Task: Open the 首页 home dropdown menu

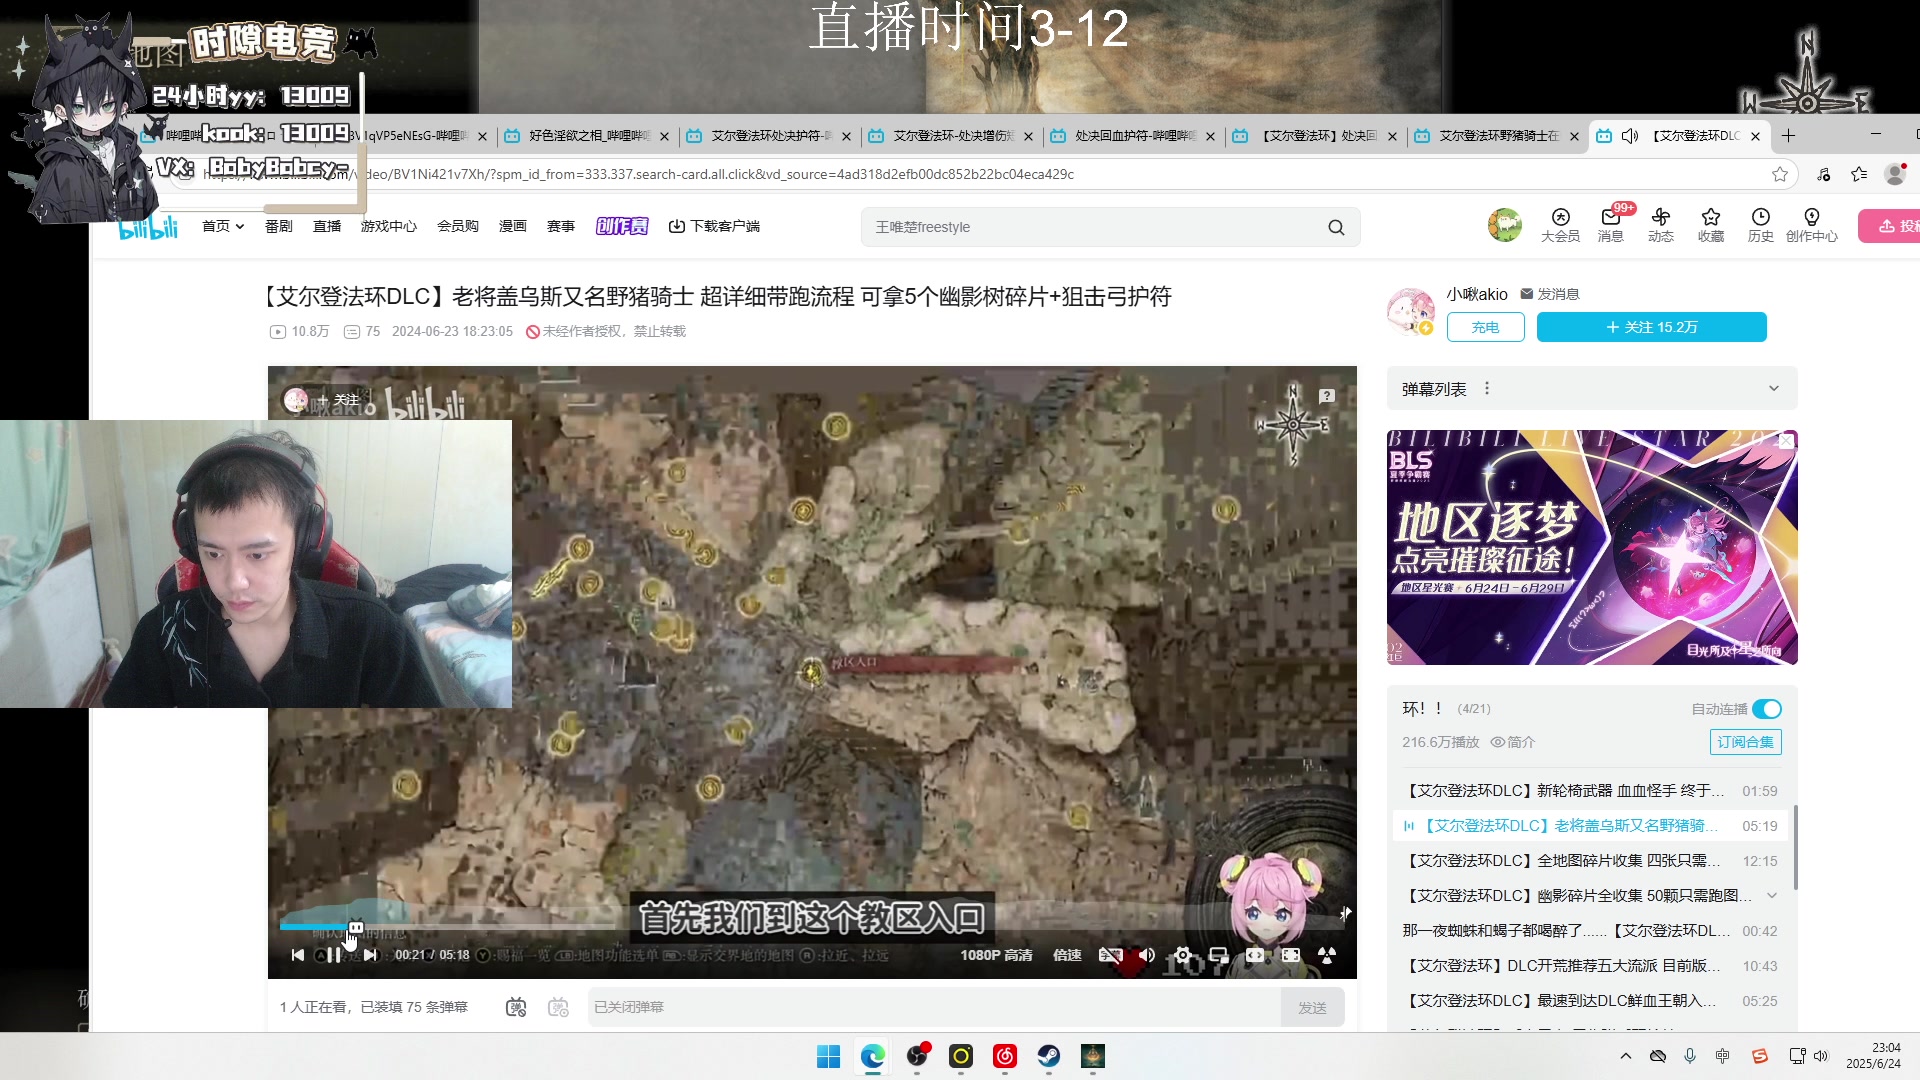Action: (223, 226)
